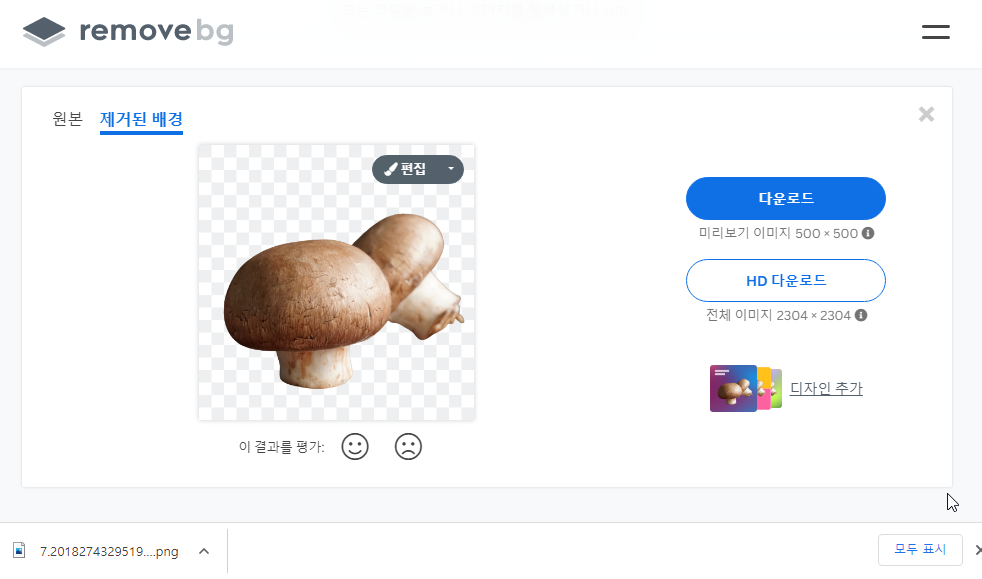Show info for 미리보기 이미지 500 × 500

(868, 233)
